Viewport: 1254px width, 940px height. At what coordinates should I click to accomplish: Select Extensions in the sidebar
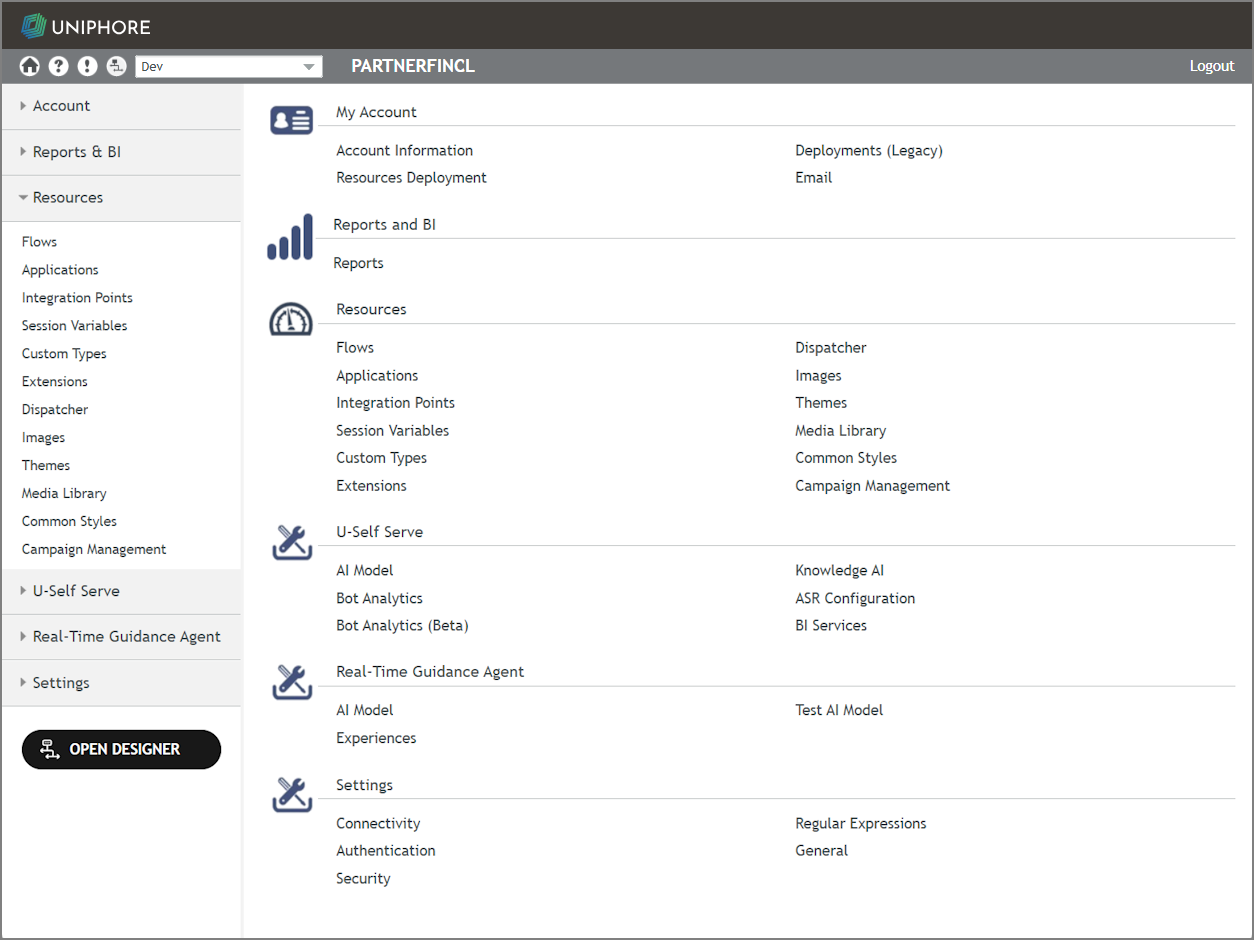[55, 382]
